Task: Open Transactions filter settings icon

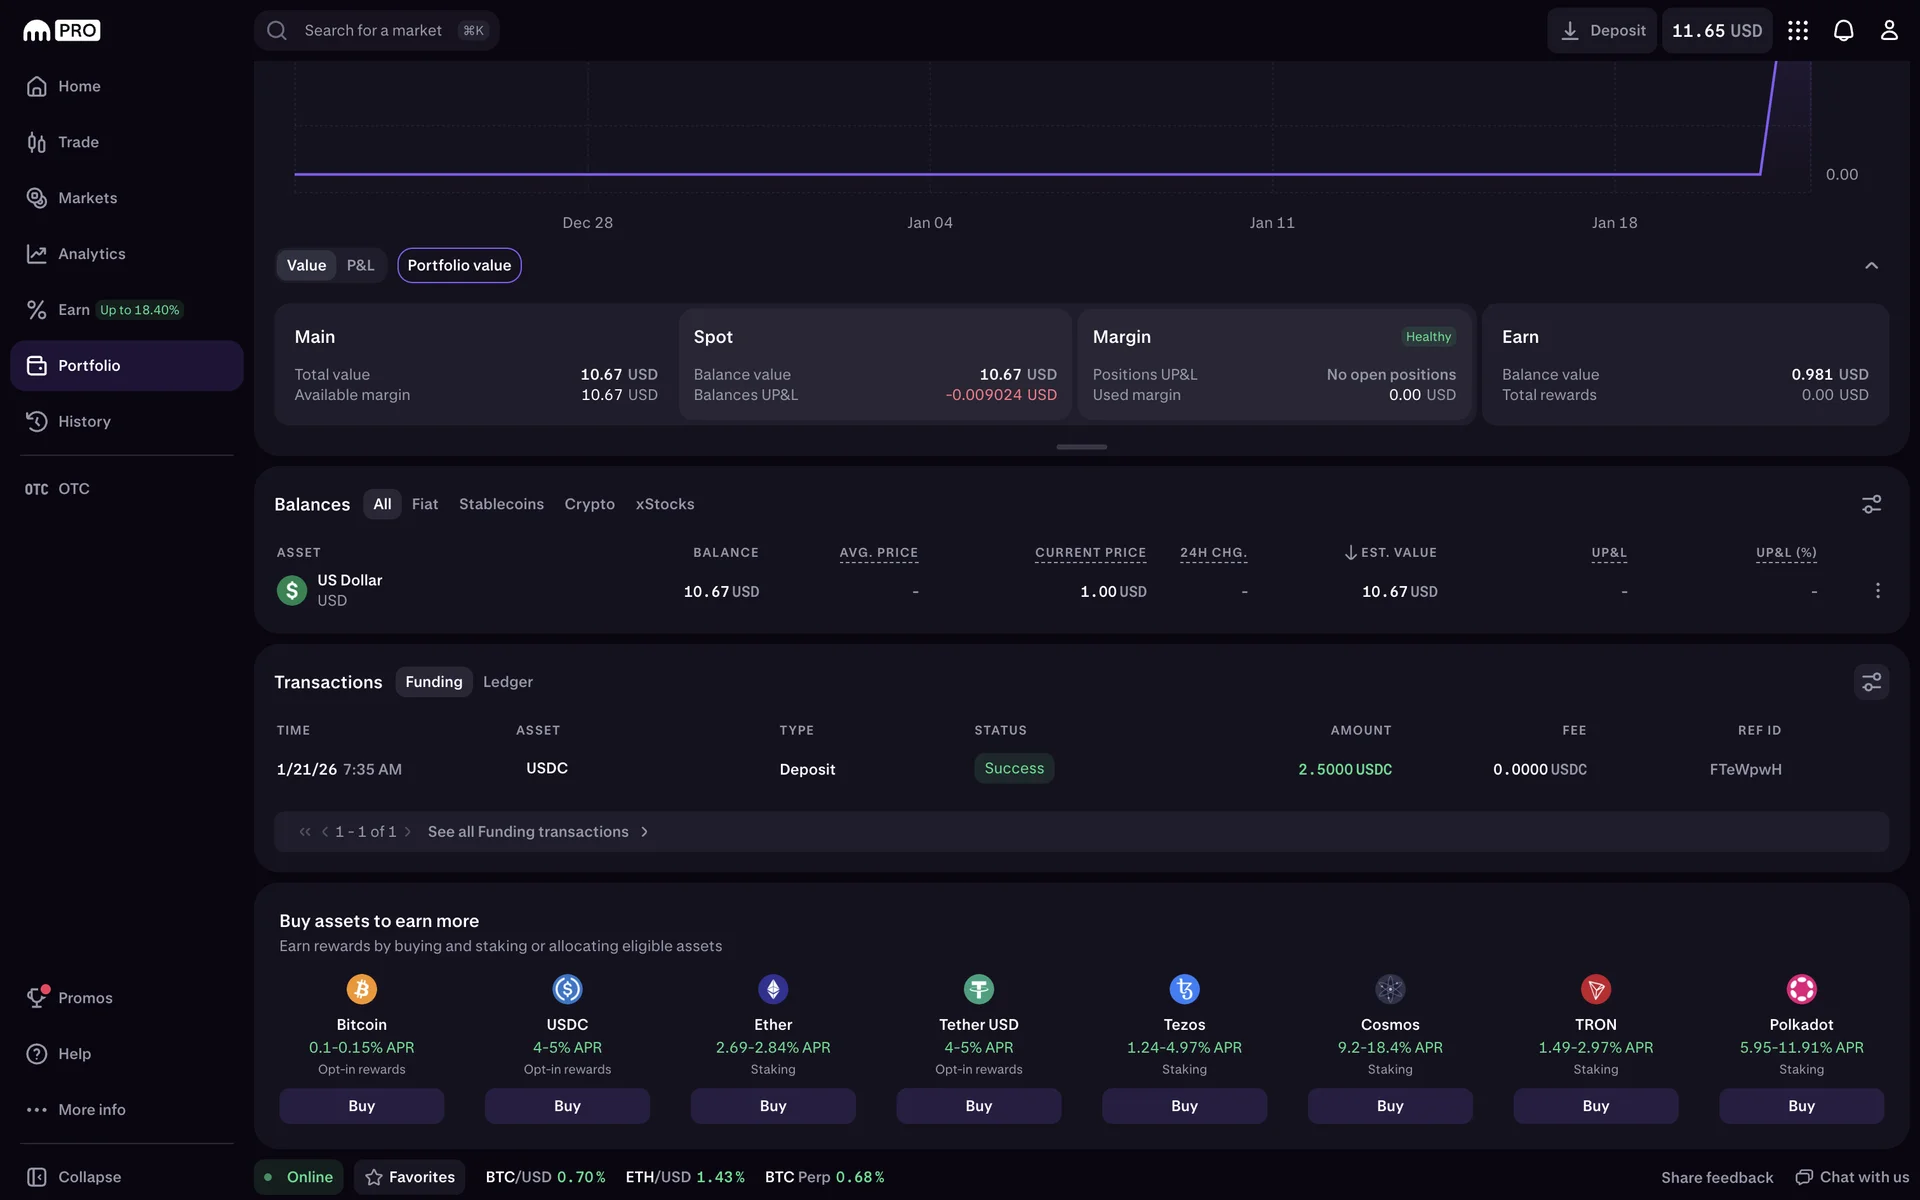Action: click(1871, 682)
